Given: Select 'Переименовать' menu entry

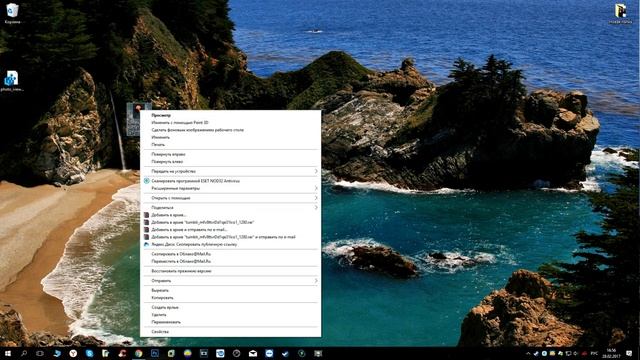Looking at the screenshot, I should pos(166,322).
